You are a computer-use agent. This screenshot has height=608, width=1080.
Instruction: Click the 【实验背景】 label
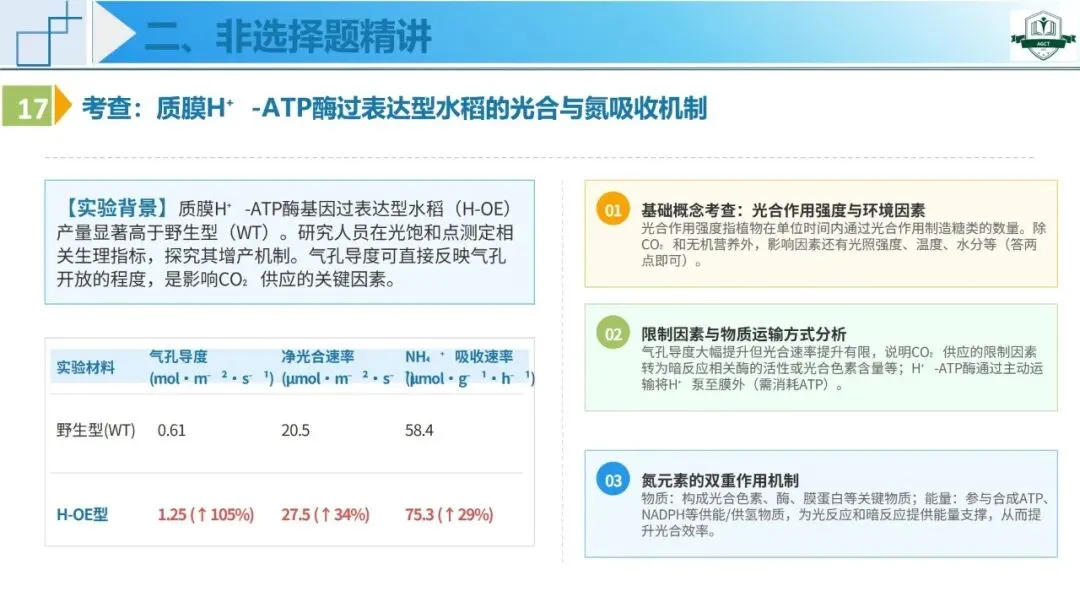(116, 207)
